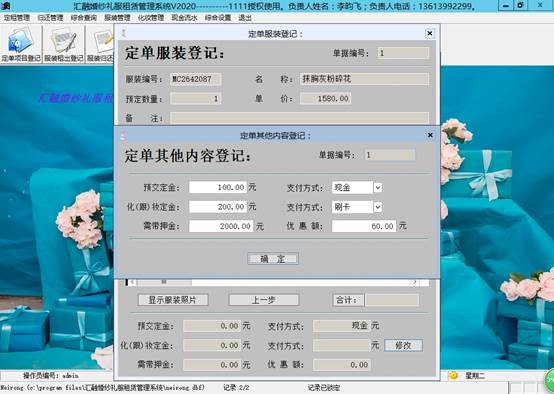Click the 优惠额 amount field
The width and height of the screenshot is (554, 394).
coord(364,226)
